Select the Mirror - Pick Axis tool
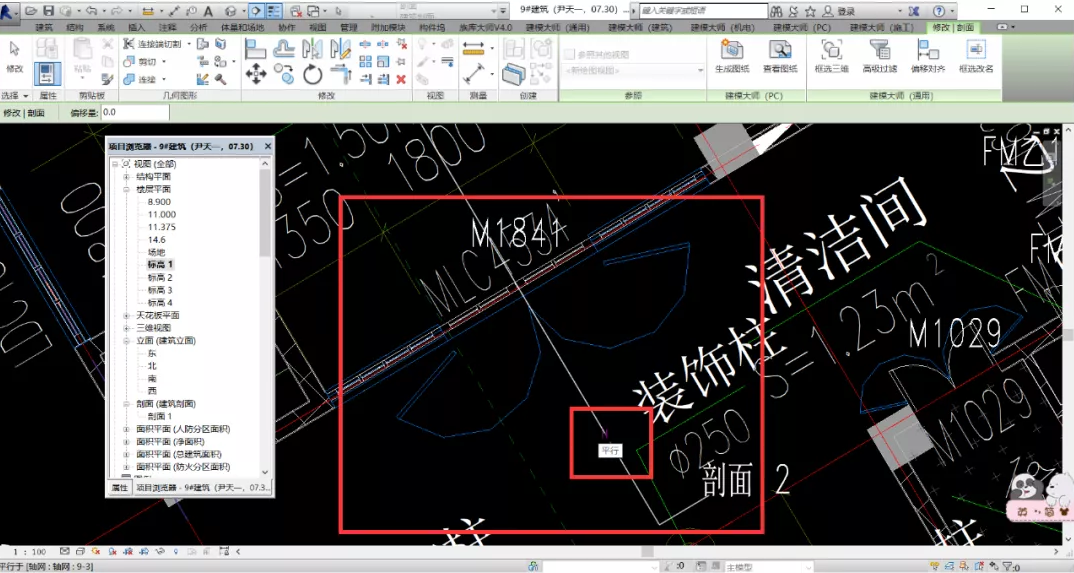 [312, 48]
